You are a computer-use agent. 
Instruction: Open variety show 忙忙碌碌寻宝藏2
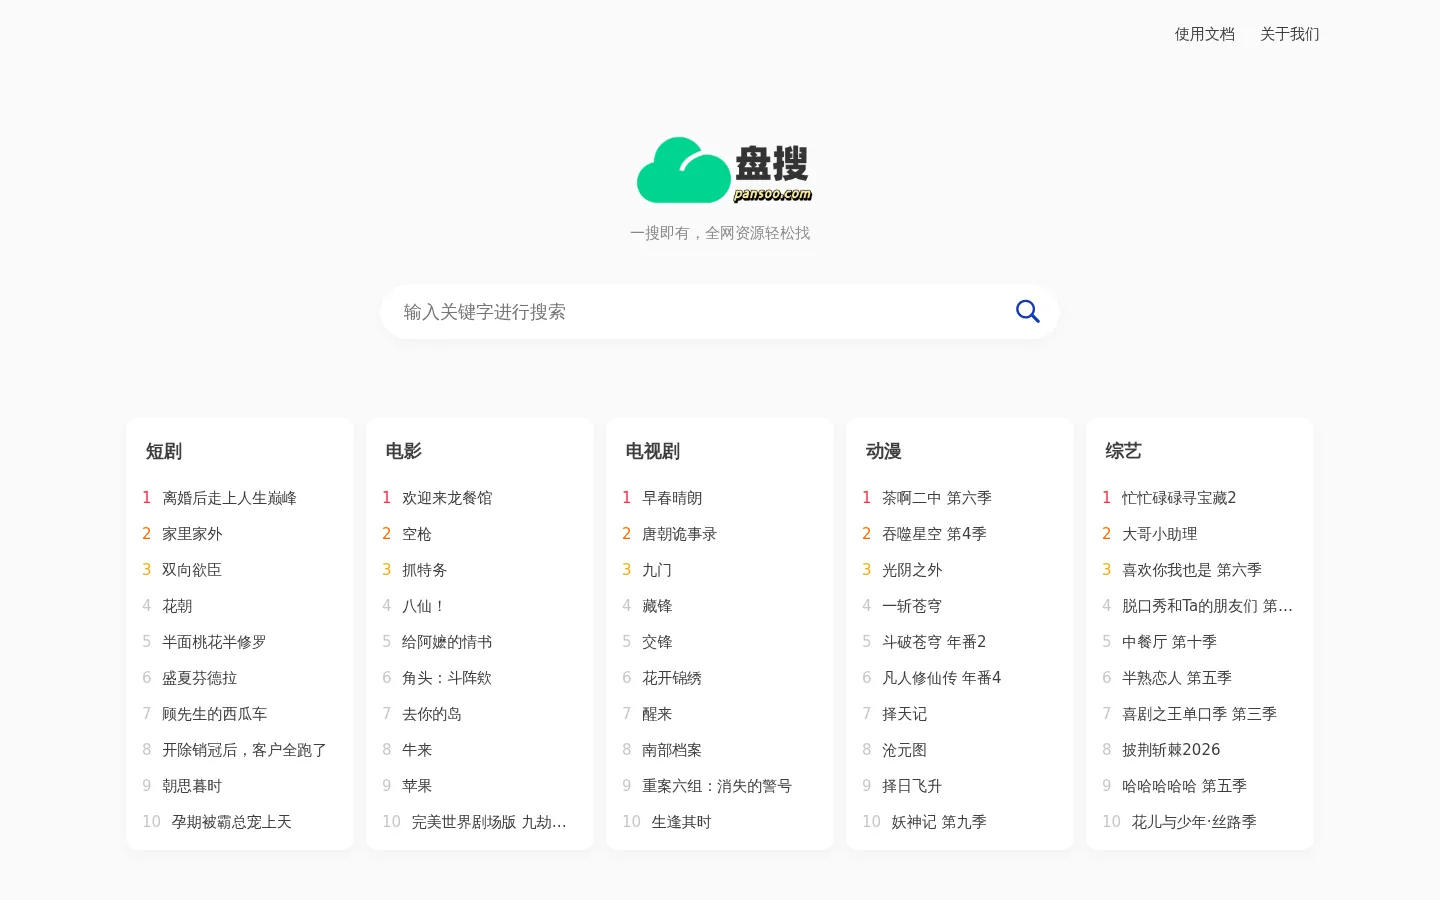(1179, 498)
